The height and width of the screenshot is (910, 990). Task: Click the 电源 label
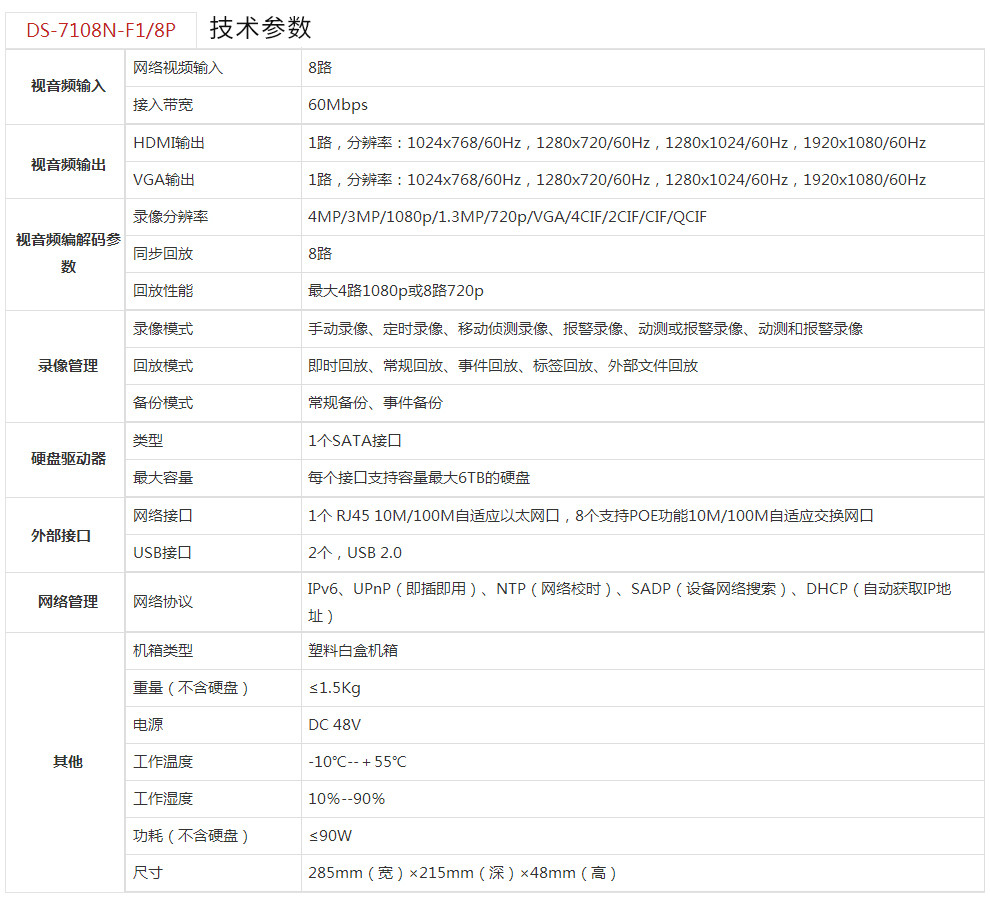click(x=148, y=725)
